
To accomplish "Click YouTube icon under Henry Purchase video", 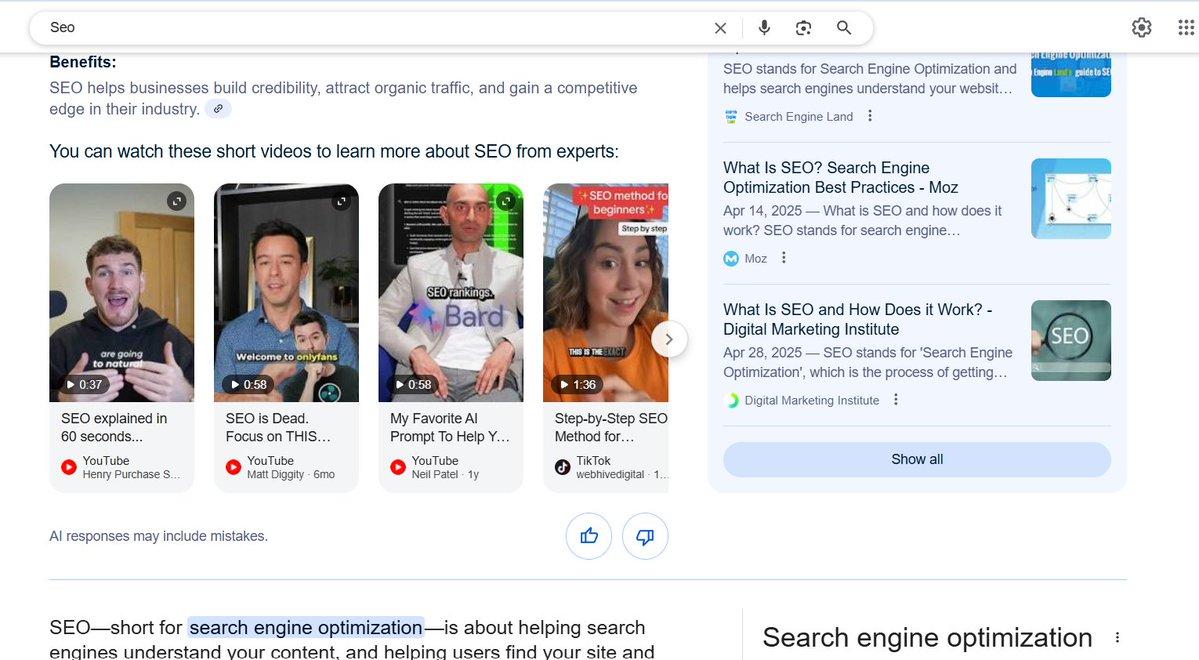I will pos(69,467).
